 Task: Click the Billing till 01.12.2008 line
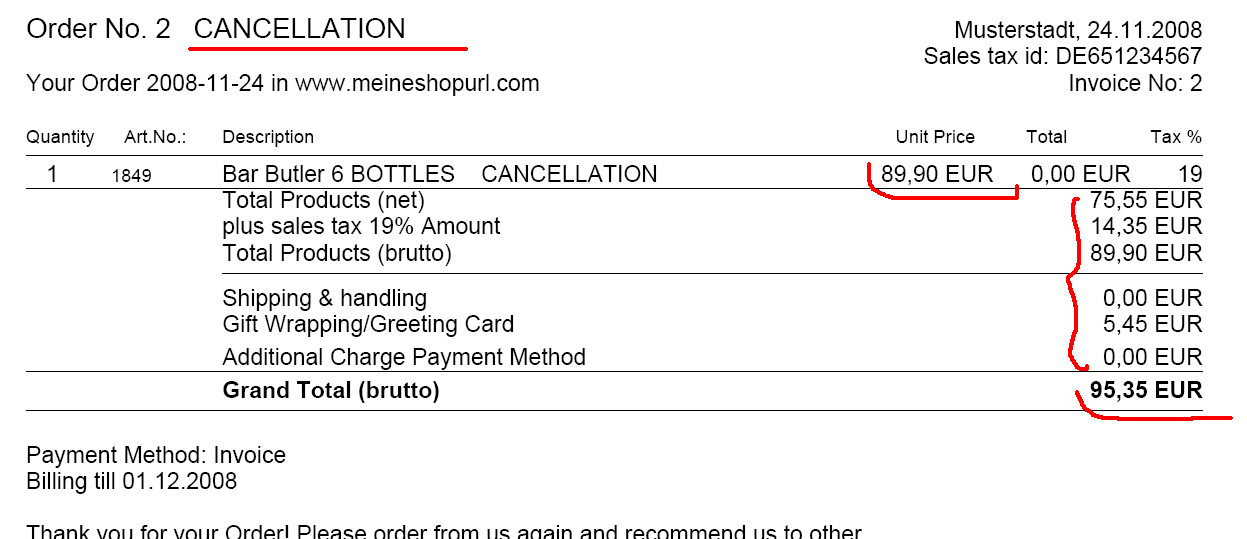[x=132, y=481]
